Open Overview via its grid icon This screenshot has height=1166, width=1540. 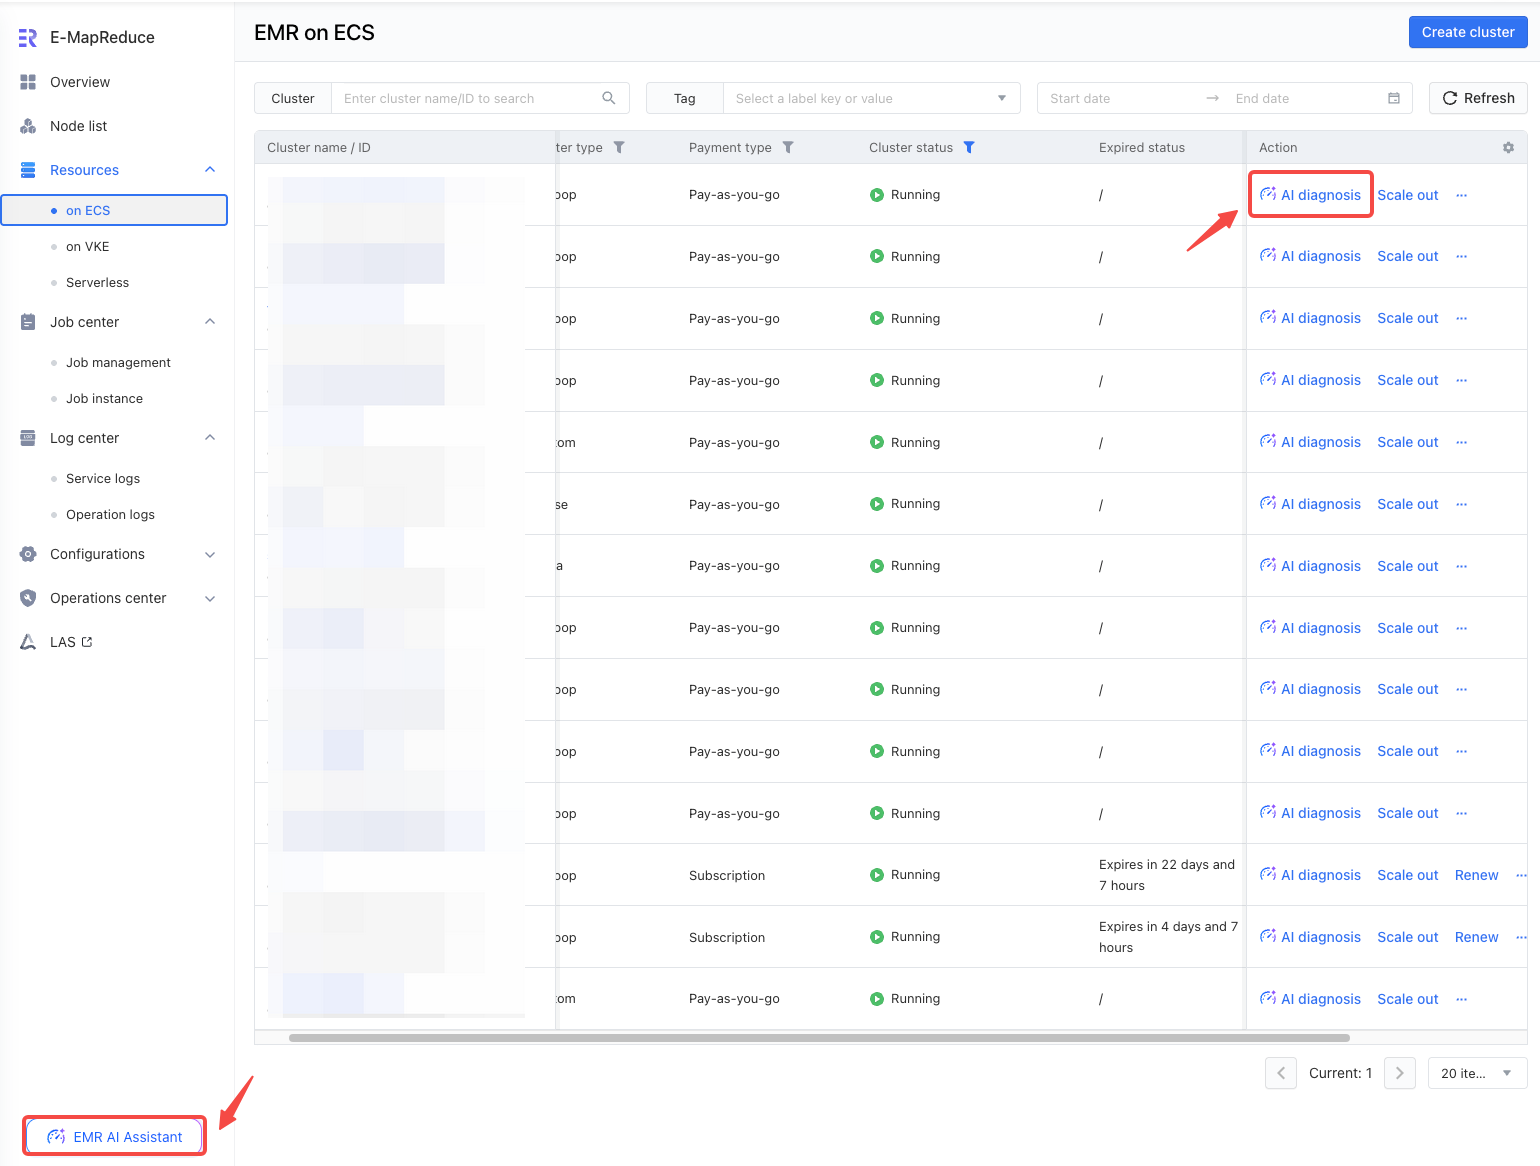28,82
